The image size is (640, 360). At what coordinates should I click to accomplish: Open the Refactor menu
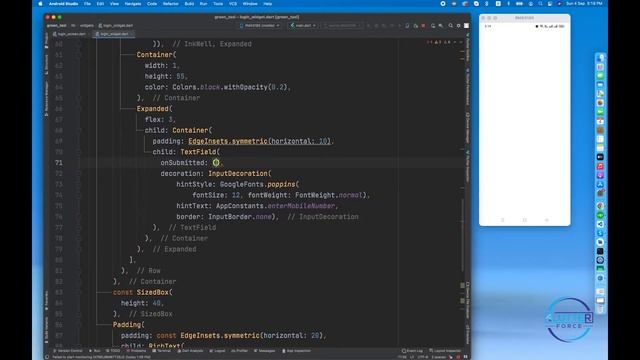171,4
